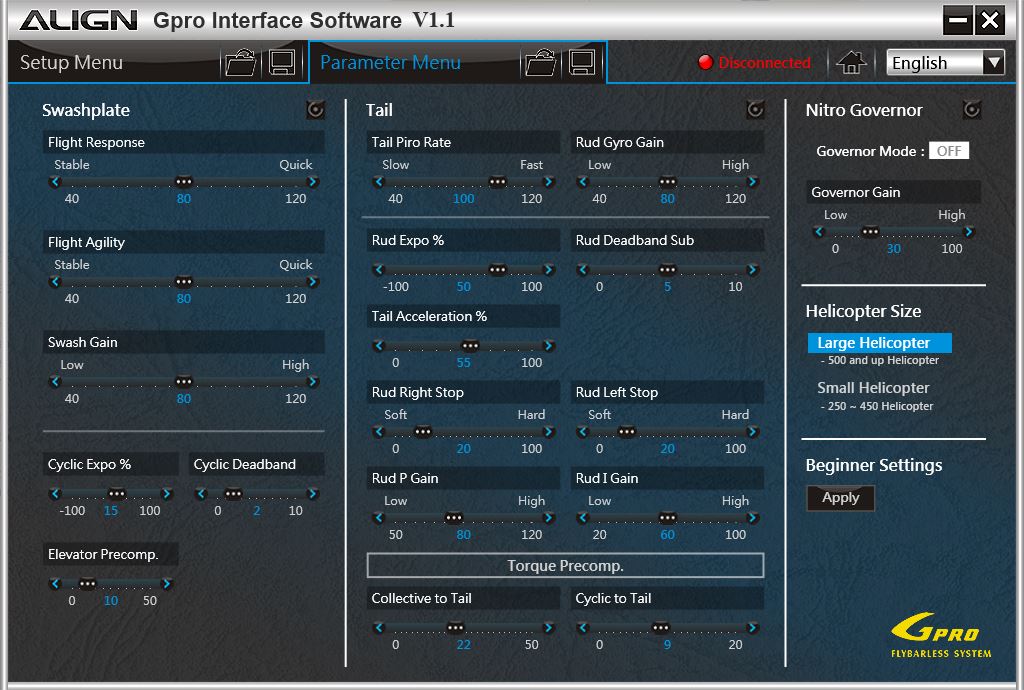Increase Rud Gyro Gain with right arrow
The image size is (1024, 690).
coord(752,181)
